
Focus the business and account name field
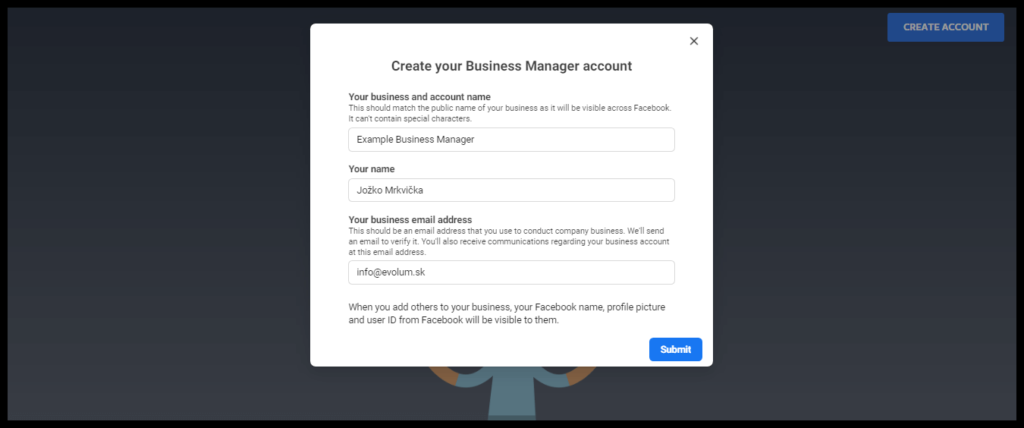[x=511, y=140]
